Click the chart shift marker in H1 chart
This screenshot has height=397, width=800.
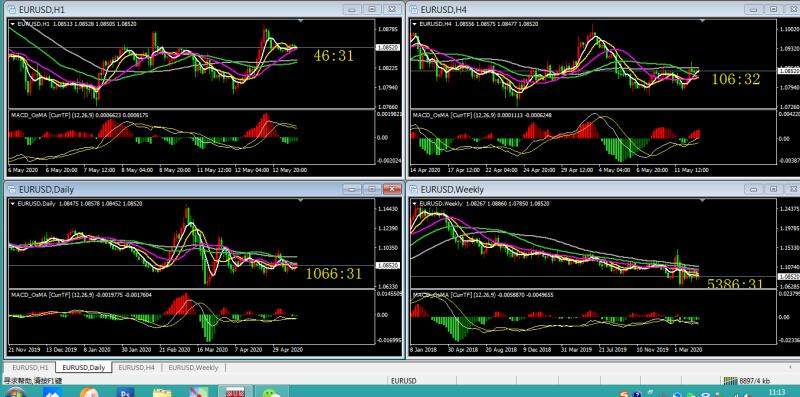click(301, 21)
